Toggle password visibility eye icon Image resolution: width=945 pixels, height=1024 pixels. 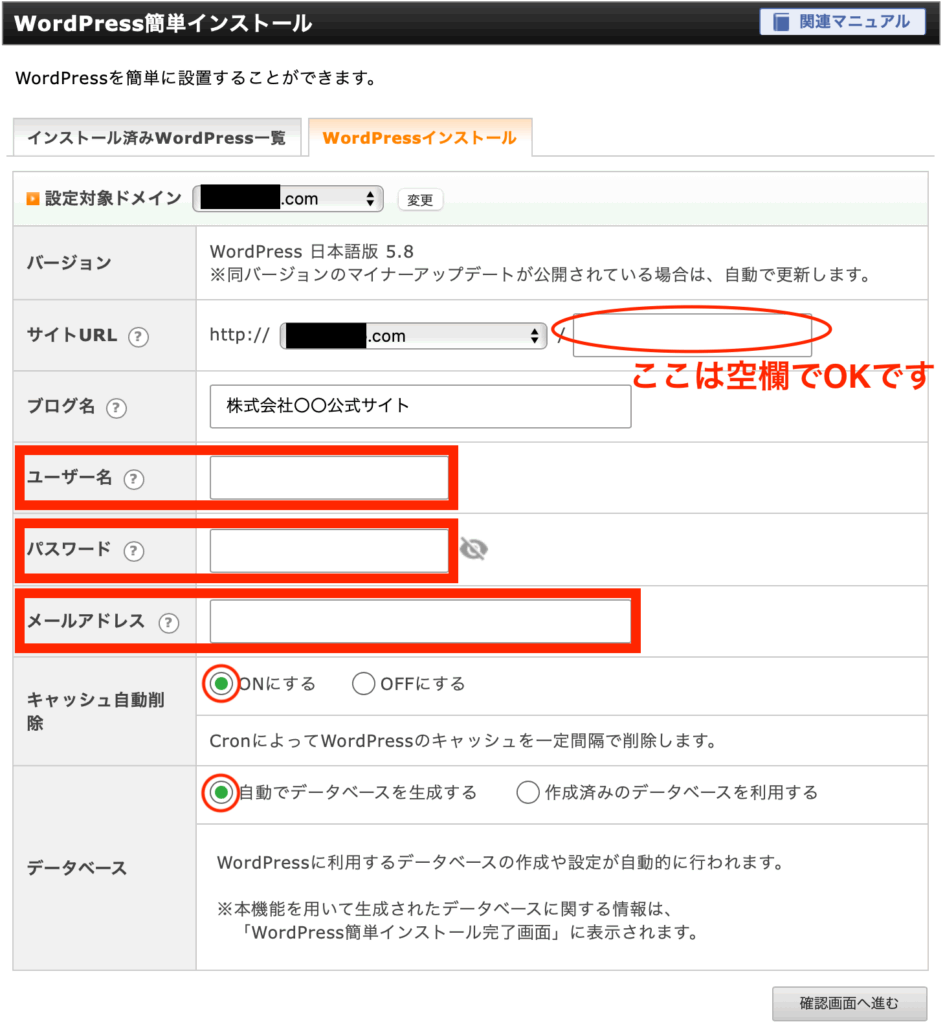coord(473,549)
